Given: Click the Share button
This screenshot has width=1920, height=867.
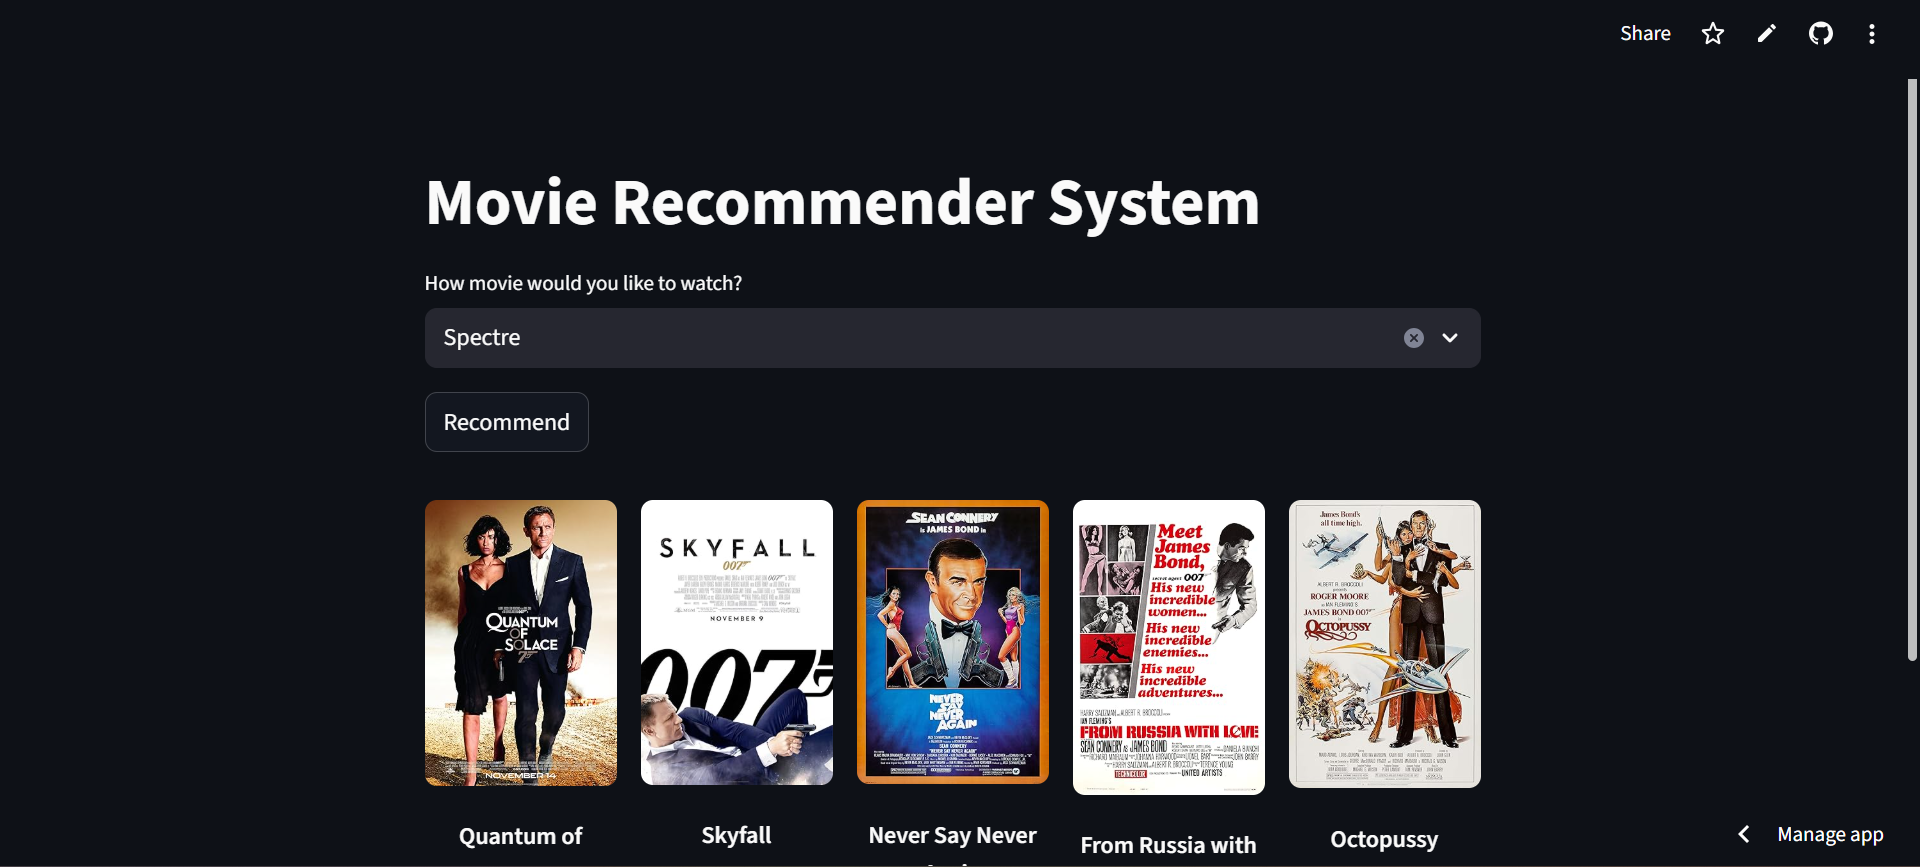Looking at the screenshot, I should [x=1645, y=33].
